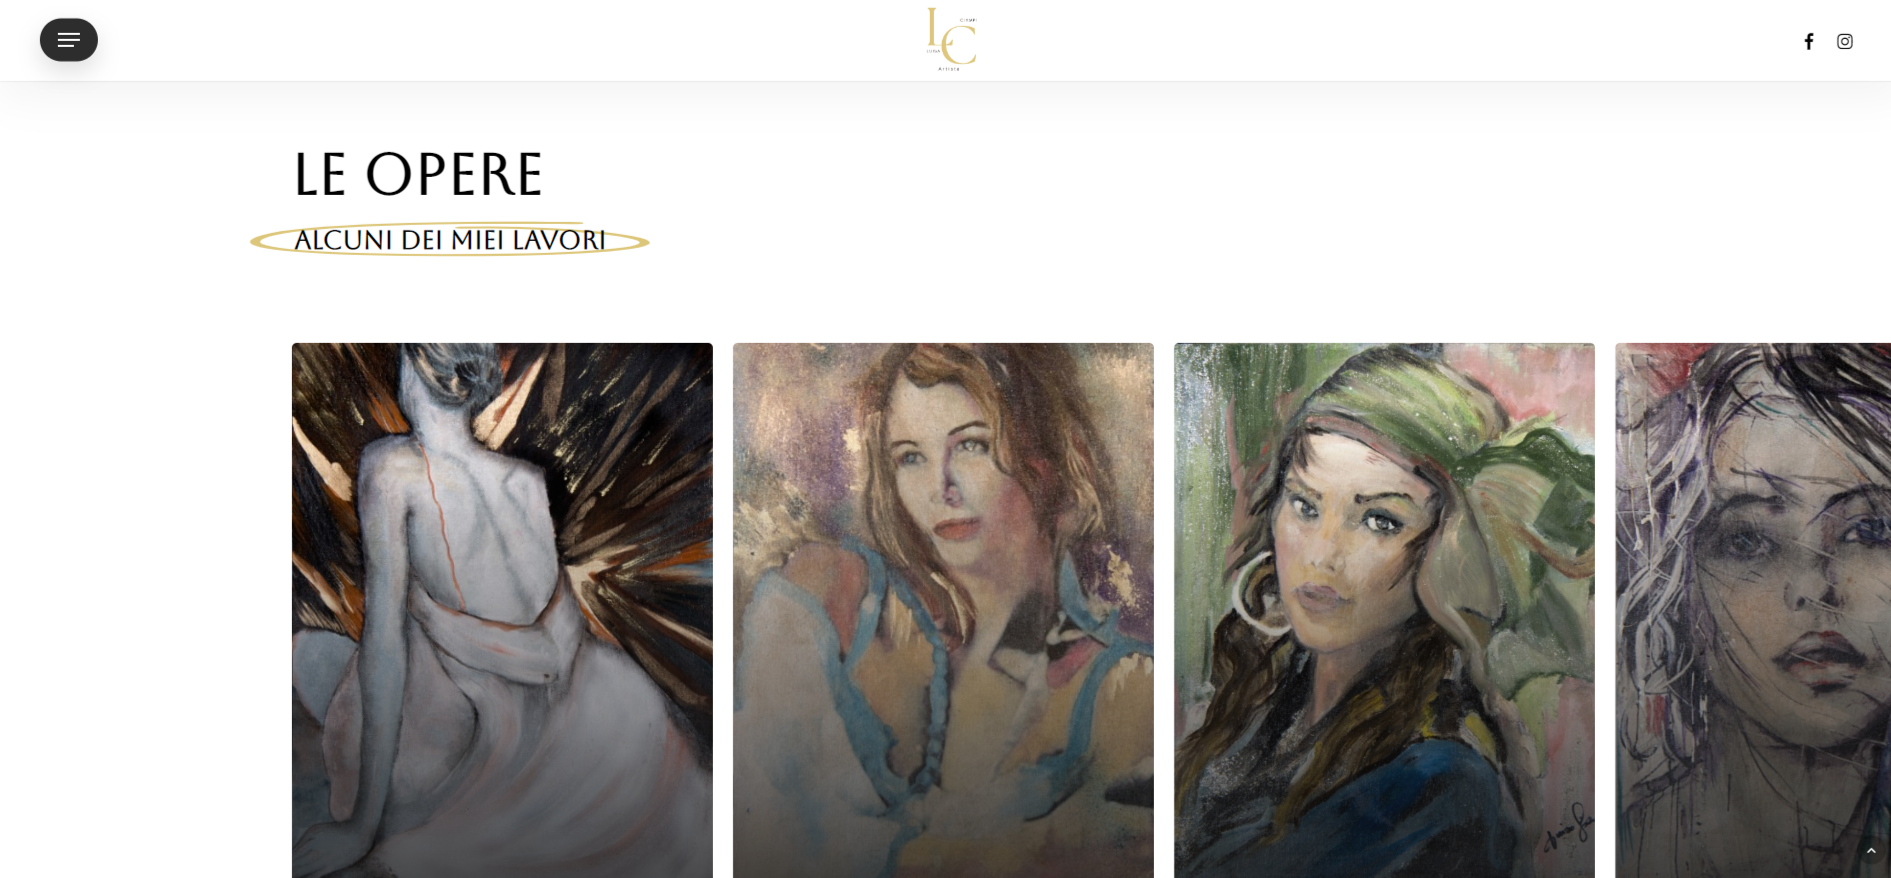Viewport: 1891px width, 878px height.
Task: Click the eyes of headscarf woman
Action: click(x=1345, y=512)
